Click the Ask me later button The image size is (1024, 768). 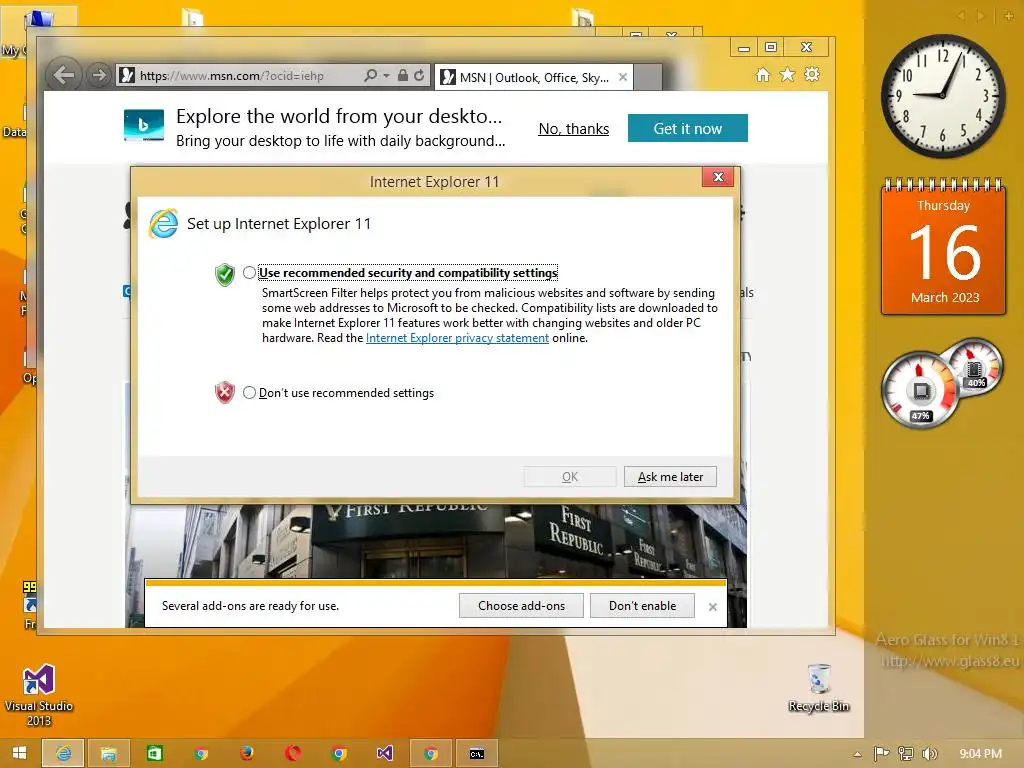click(x=670, y=477)
